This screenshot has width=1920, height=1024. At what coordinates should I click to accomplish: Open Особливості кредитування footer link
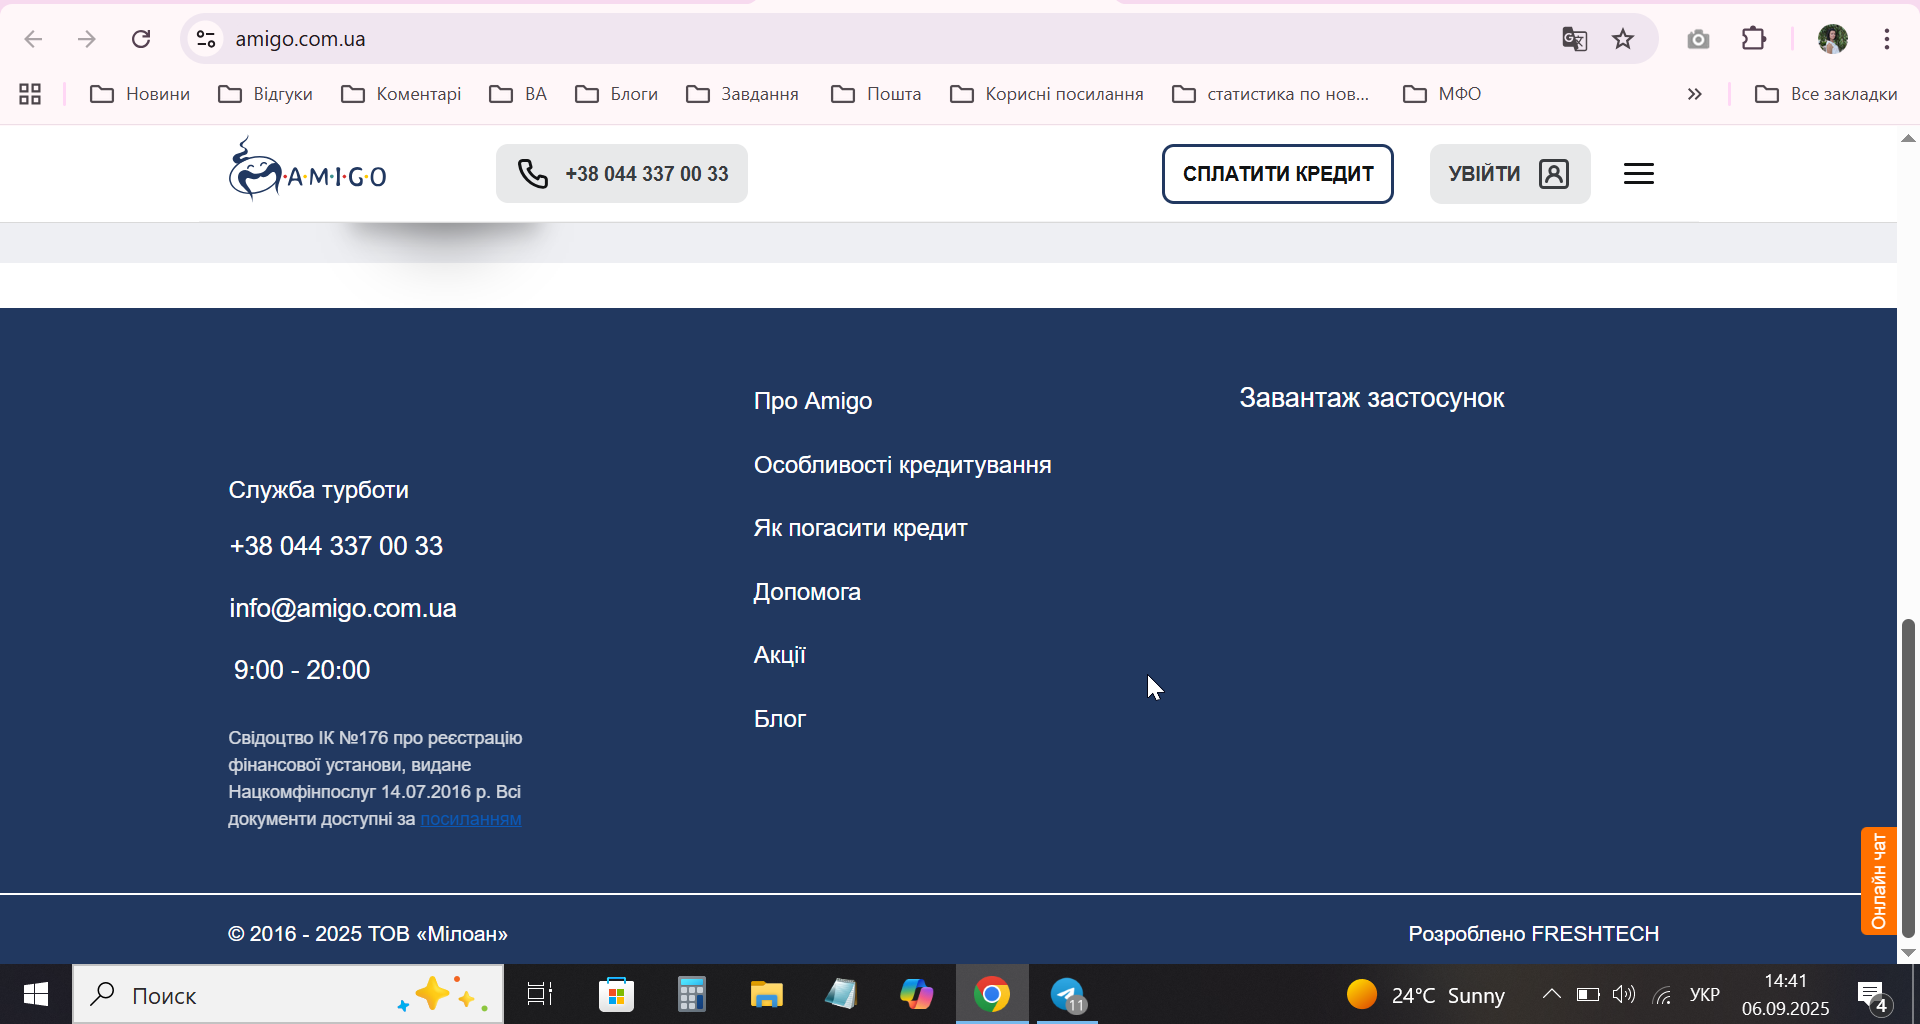pyautogui.click(x=902, y=465)
